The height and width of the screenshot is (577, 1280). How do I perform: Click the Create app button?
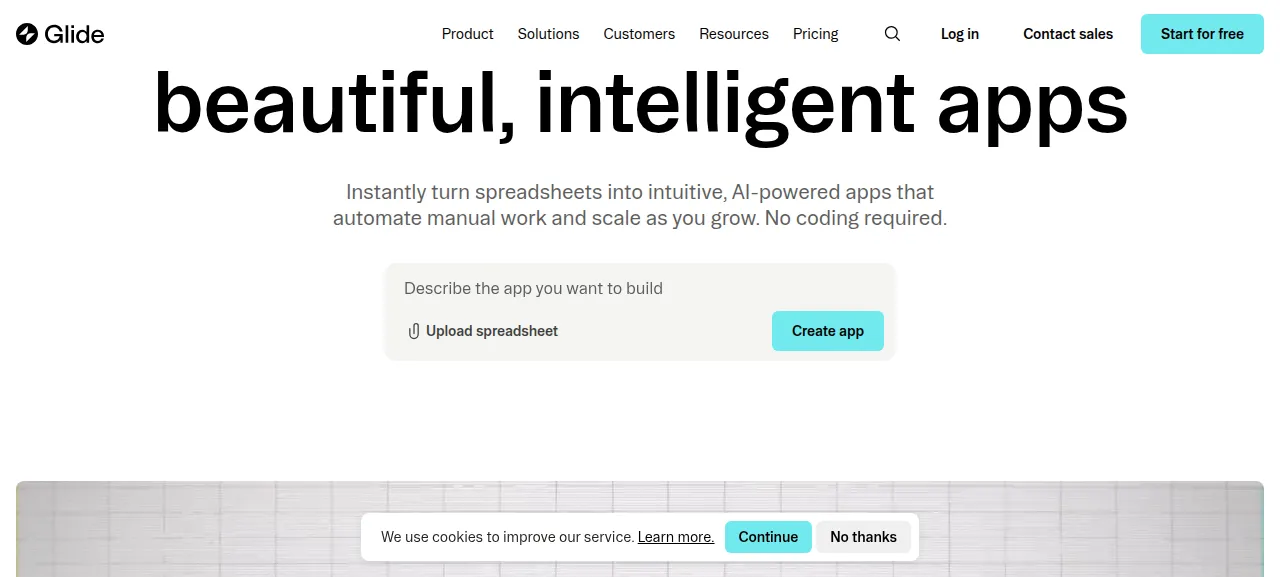click(828, 331)
